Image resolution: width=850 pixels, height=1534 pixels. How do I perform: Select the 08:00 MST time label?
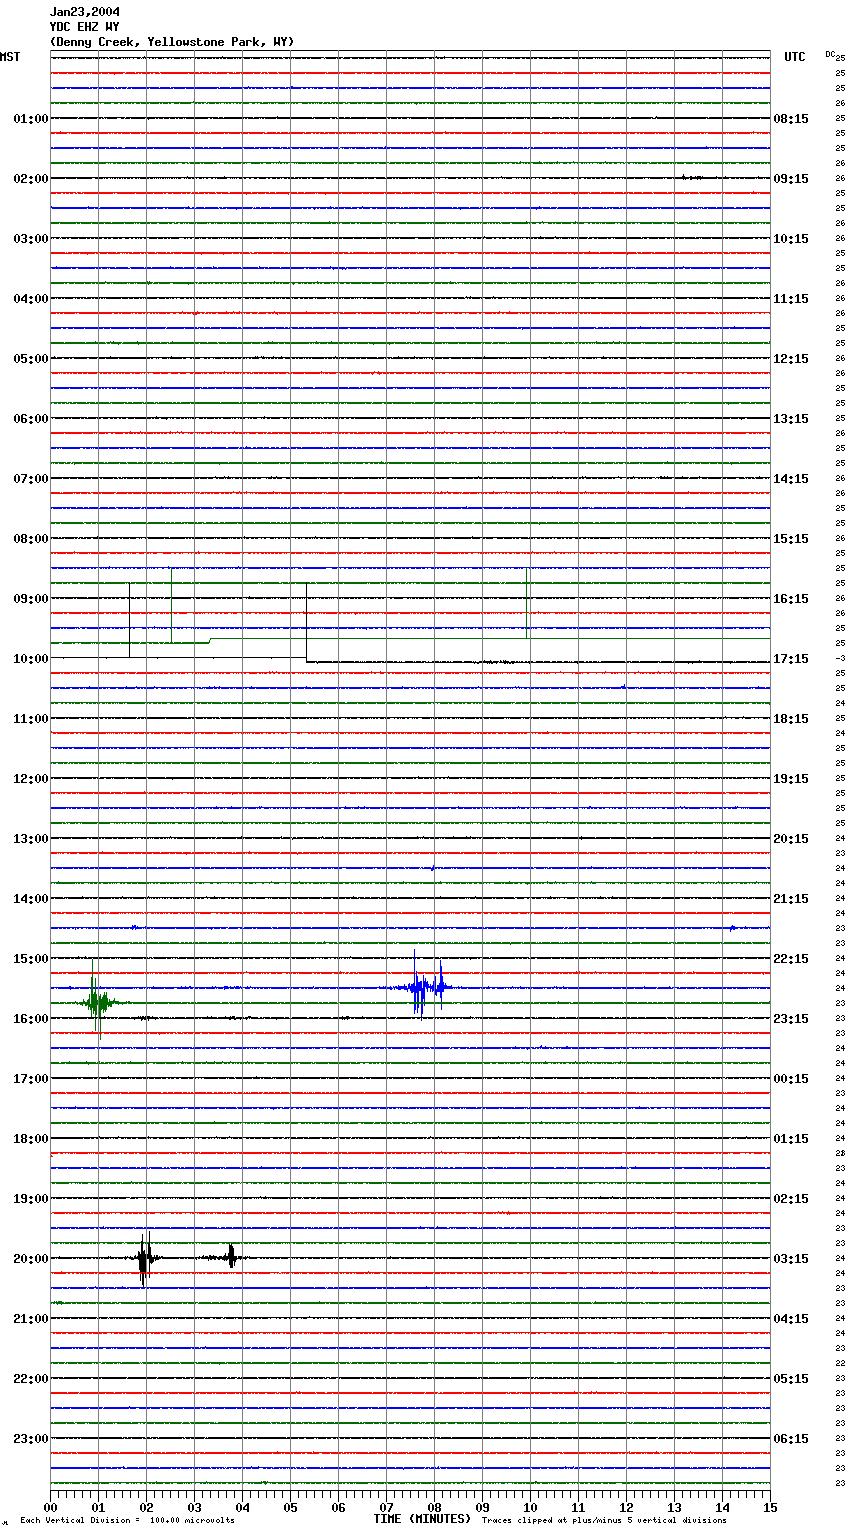(31, 539)
